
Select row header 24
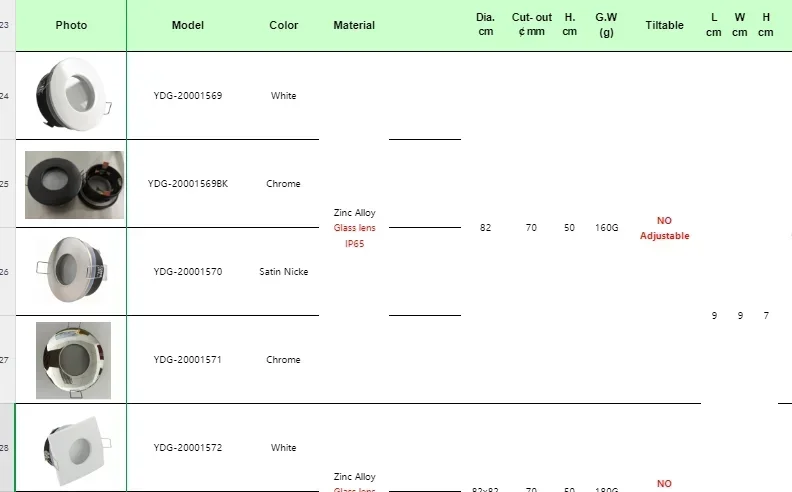click(x=7, y=95)
